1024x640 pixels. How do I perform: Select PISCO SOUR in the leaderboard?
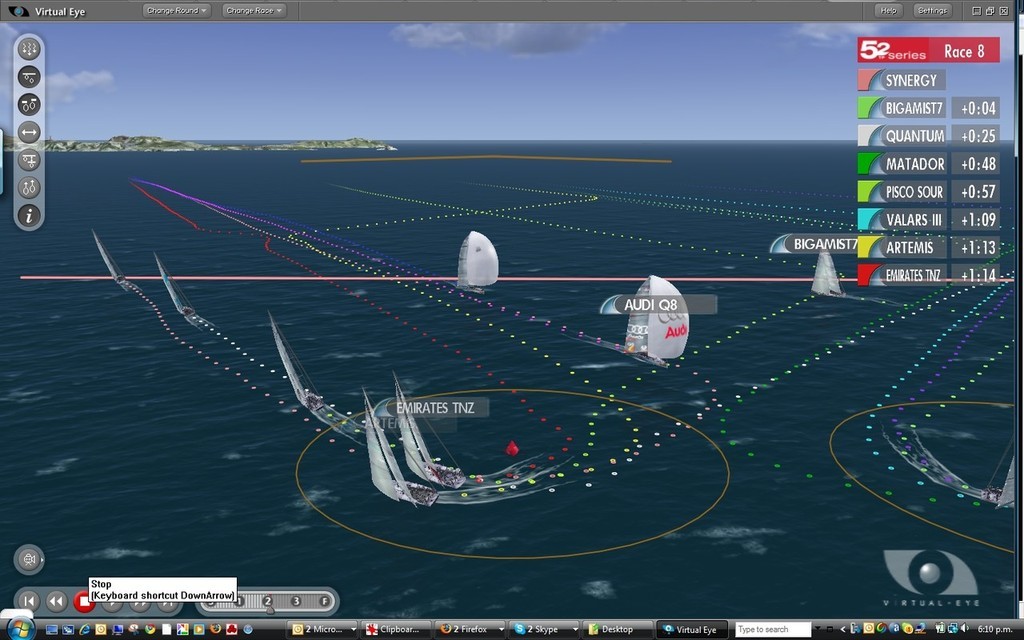[902, 192]
